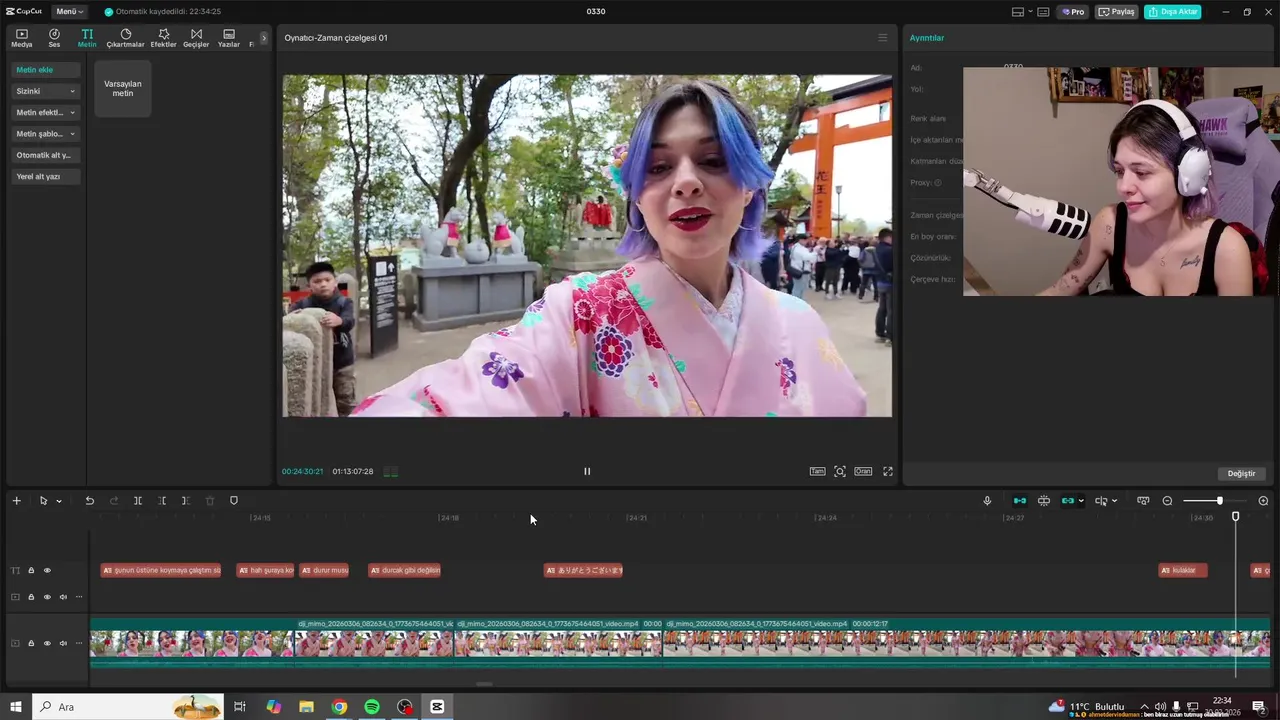The height and width of the screenshot is (720, 1280).
Task: Open the shortcuts keyboard icon in title bar
Action: coord(1043,12)
